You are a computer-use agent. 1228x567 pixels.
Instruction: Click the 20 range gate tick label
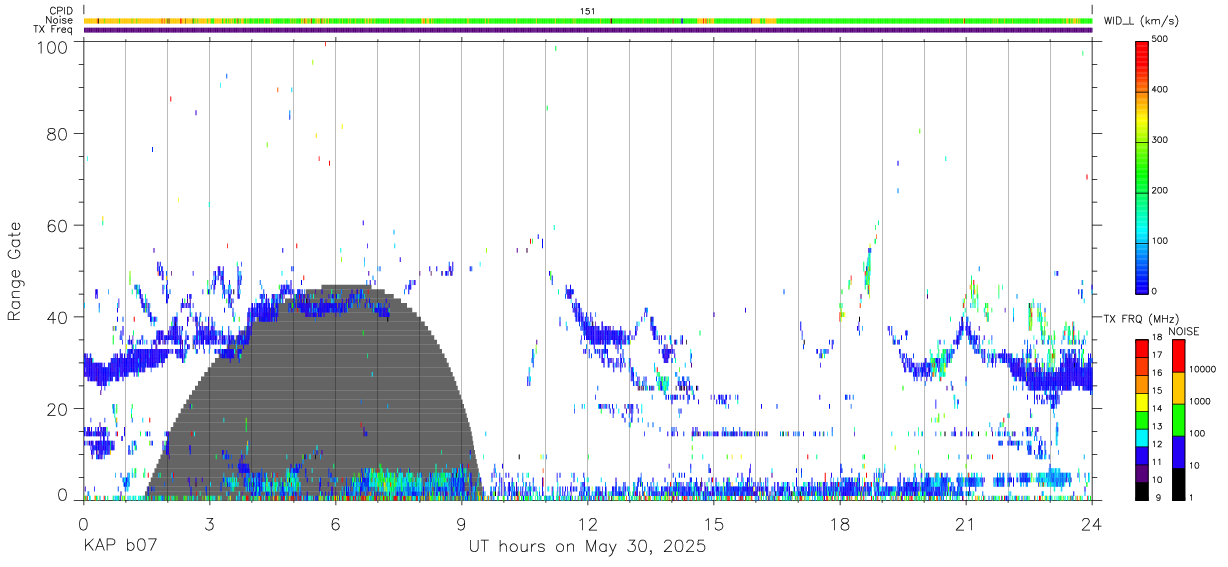point(58,409)
